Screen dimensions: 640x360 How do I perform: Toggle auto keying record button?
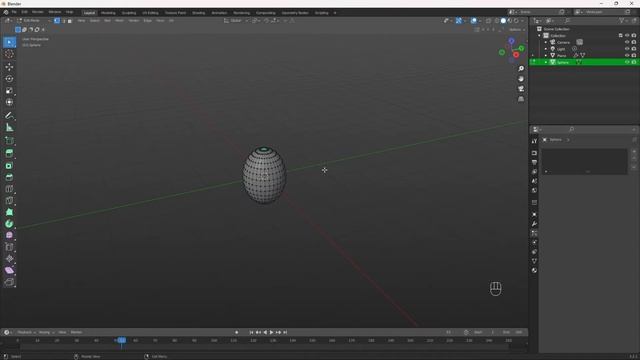pyautogui.click(x=237, y=332)
